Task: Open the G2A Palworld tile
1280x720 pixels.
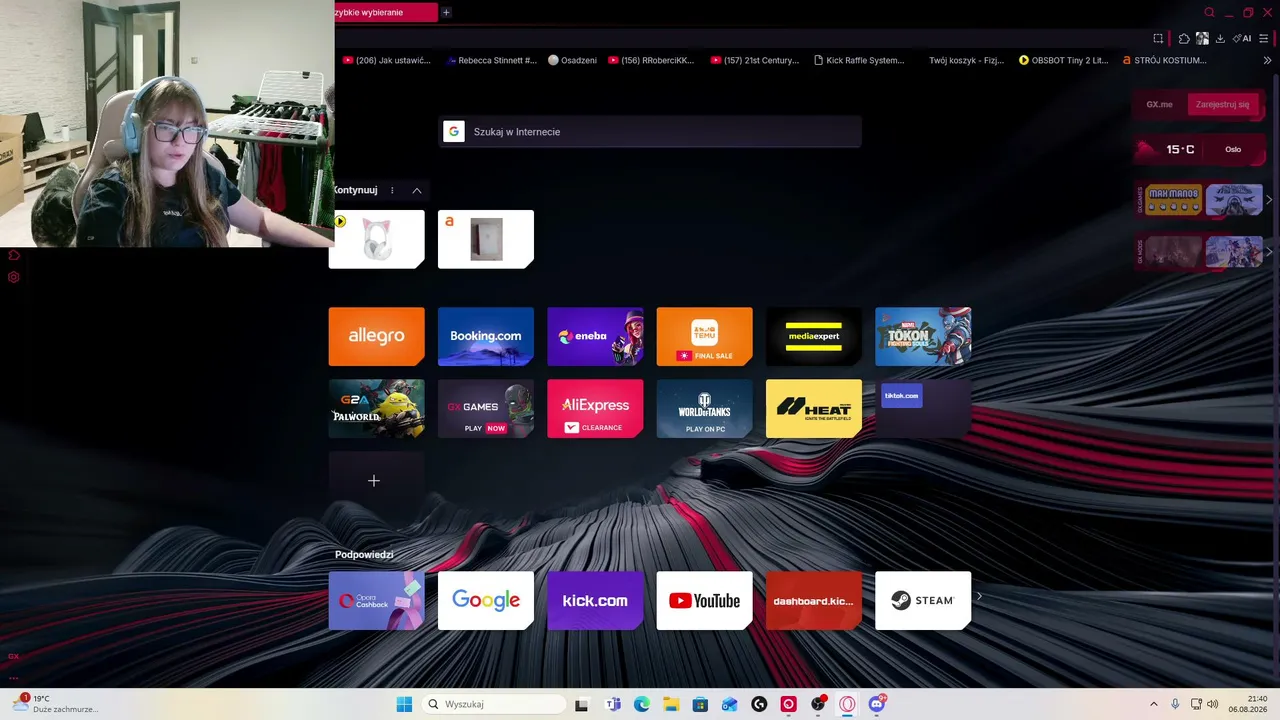Action: tap(376, 408)
